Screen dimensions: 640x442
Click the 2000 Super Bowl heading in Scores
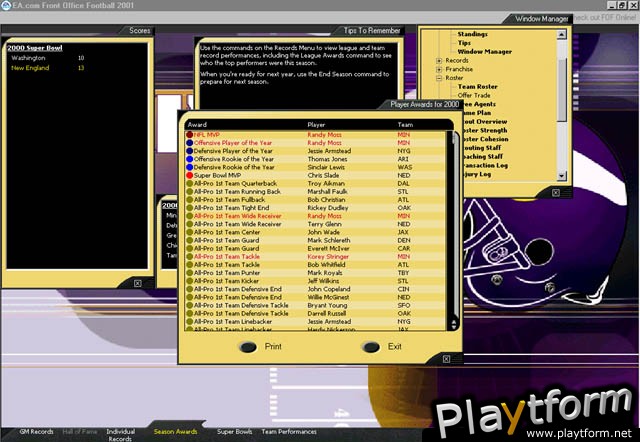35,48
